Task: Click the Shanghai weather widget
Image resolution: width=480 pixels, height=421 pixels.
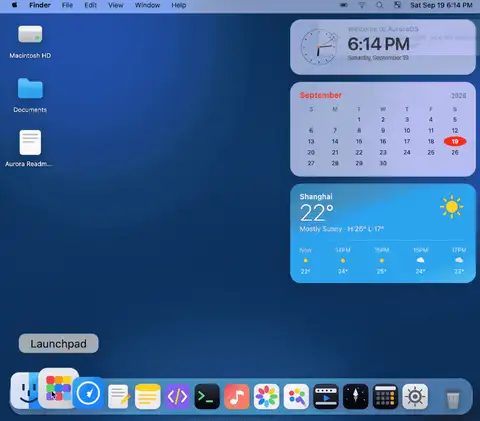Action: (383, 233)
